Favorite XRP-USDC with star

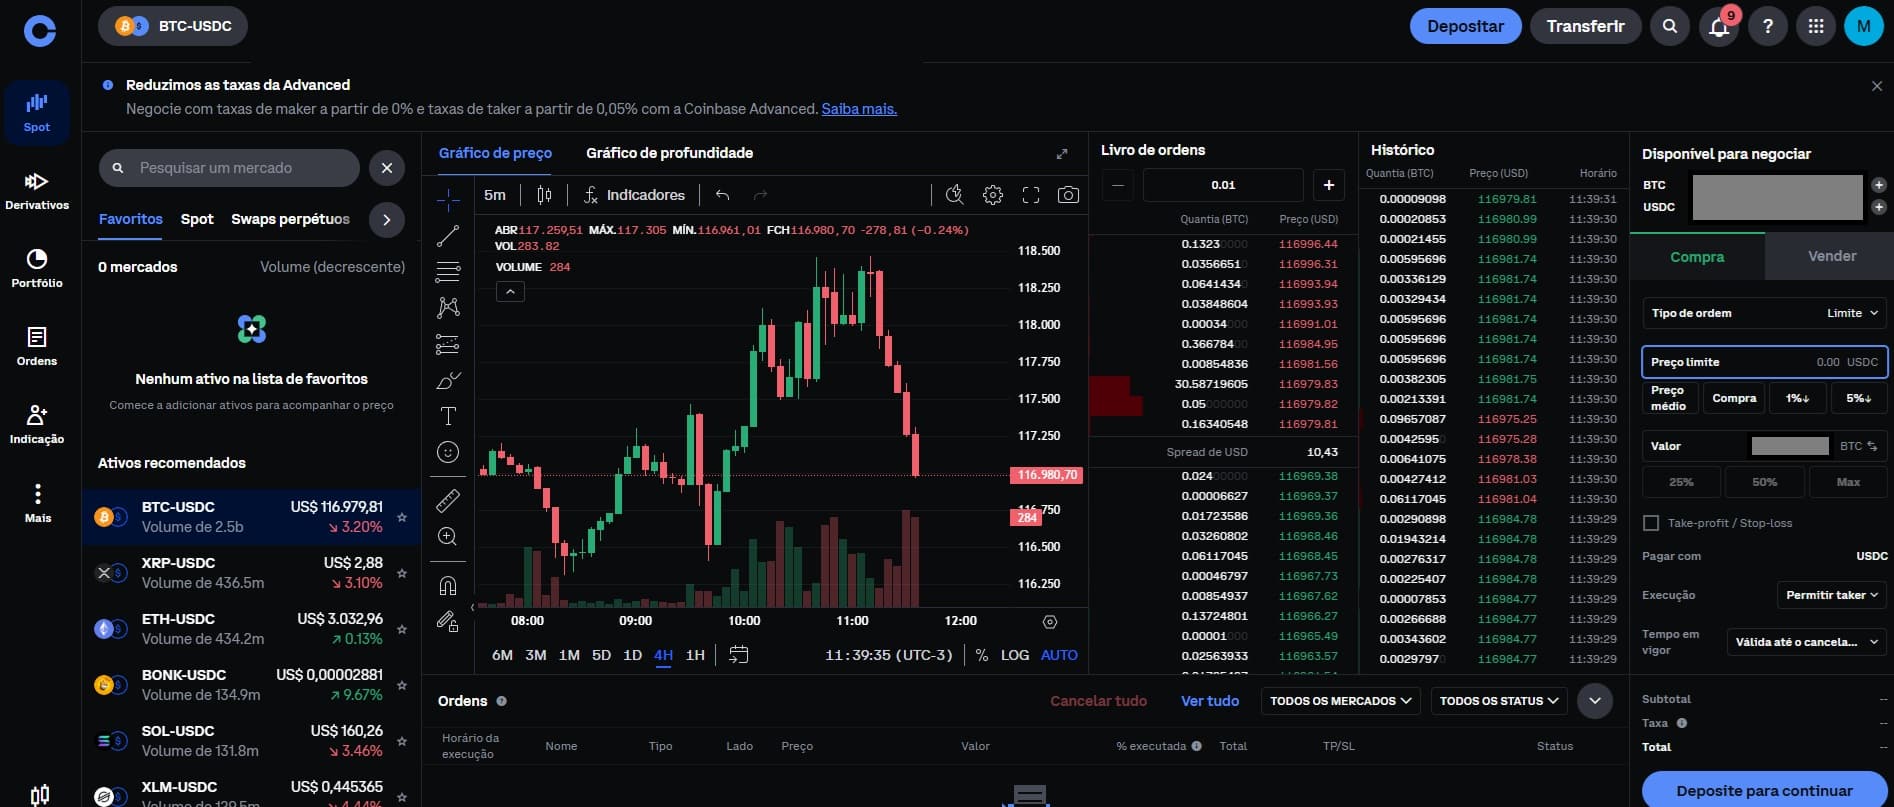click(x=402, y=573)
